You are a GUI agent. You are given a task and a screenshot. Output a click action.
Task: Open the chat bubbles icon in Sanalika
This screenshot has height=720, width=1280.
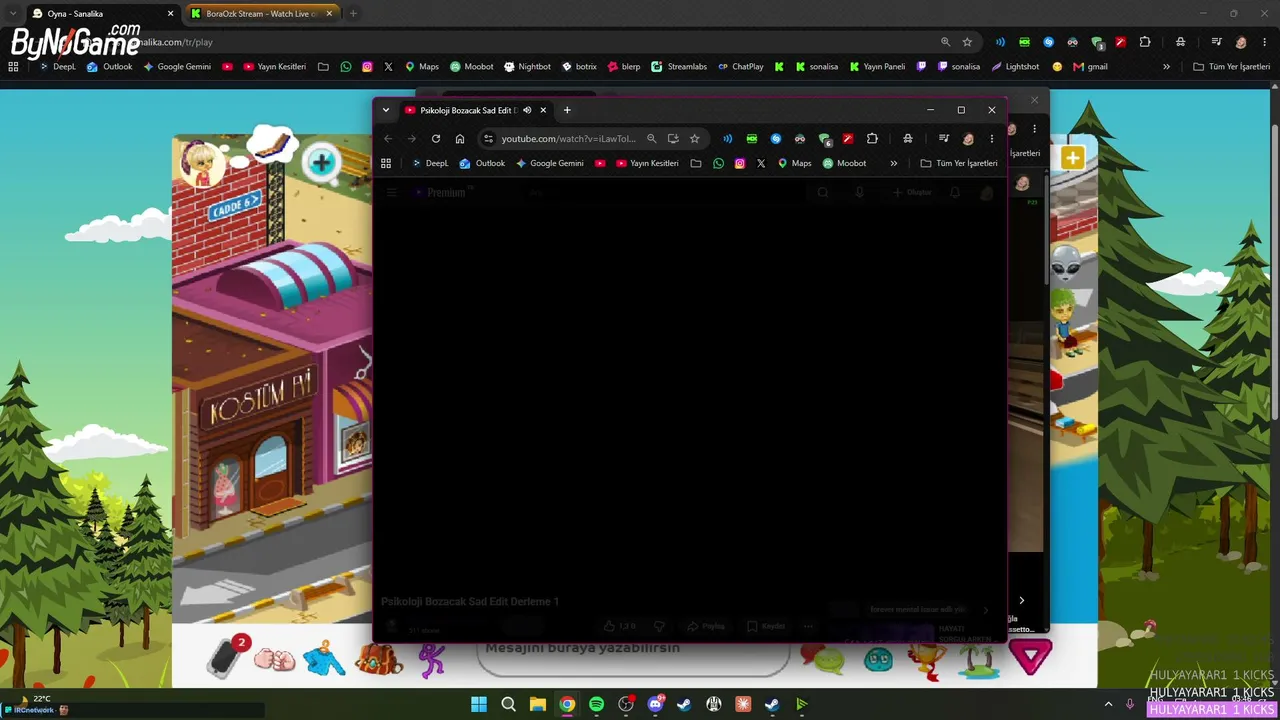824,659
